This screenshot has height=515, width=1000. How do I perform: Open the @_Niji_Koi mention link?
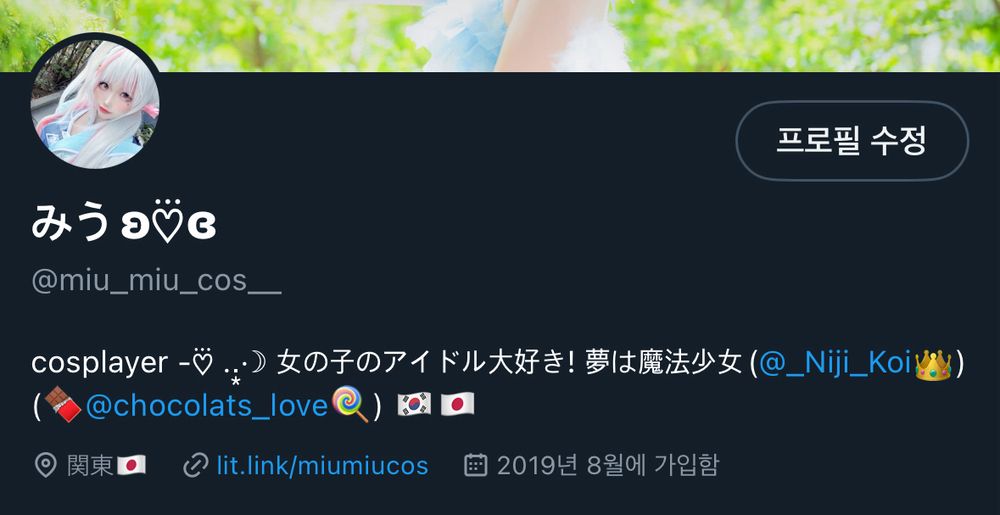(835, 364)
